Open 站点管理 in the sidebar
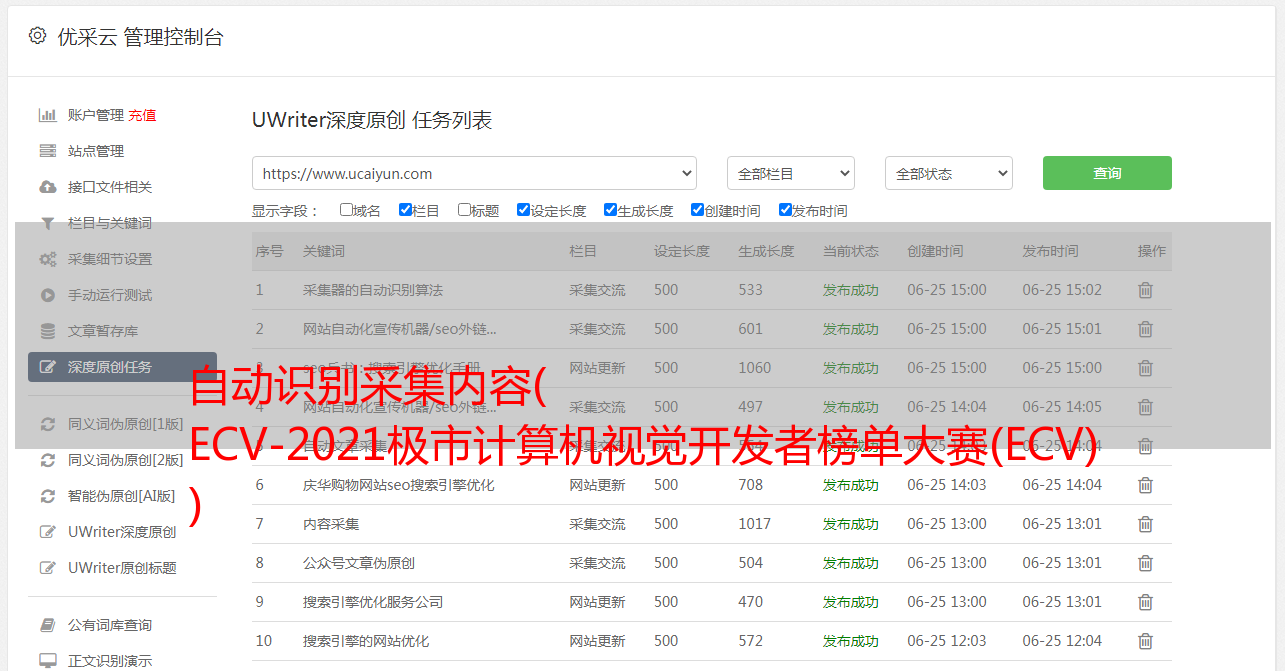Image resolution: width=1285 pixels, height=671 pixels. click(x=96, y=151)
